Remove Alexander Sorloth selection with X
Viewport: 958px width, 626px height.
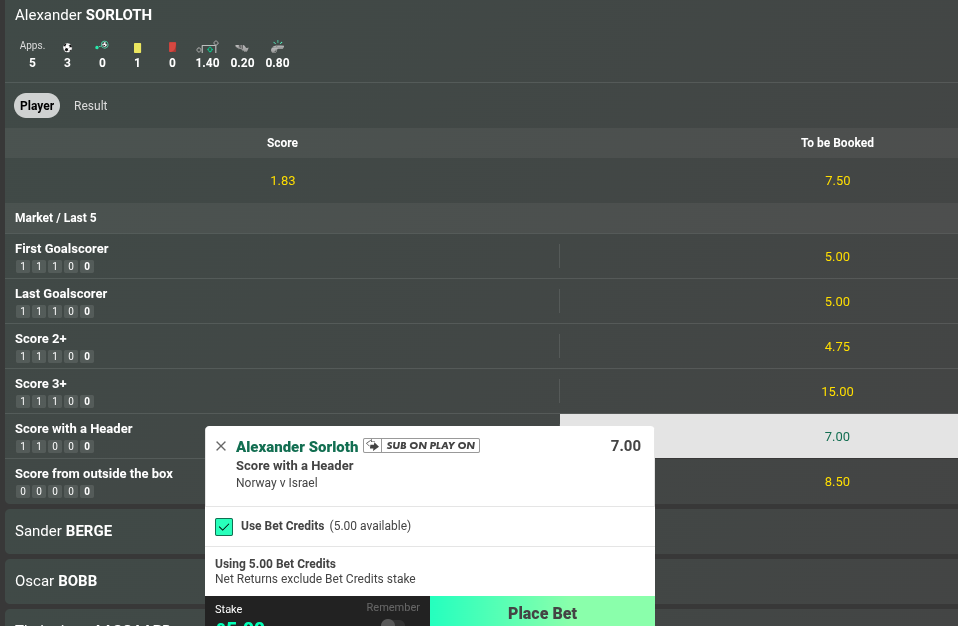(x=221, y=446)
